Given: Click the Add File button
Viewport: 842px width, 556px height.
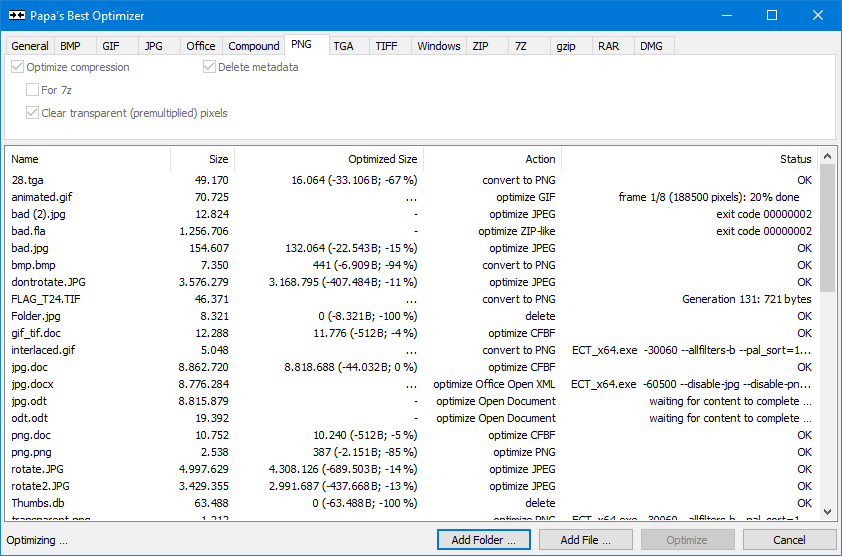Looking at the screenshot, I should (x=585, y=540).
